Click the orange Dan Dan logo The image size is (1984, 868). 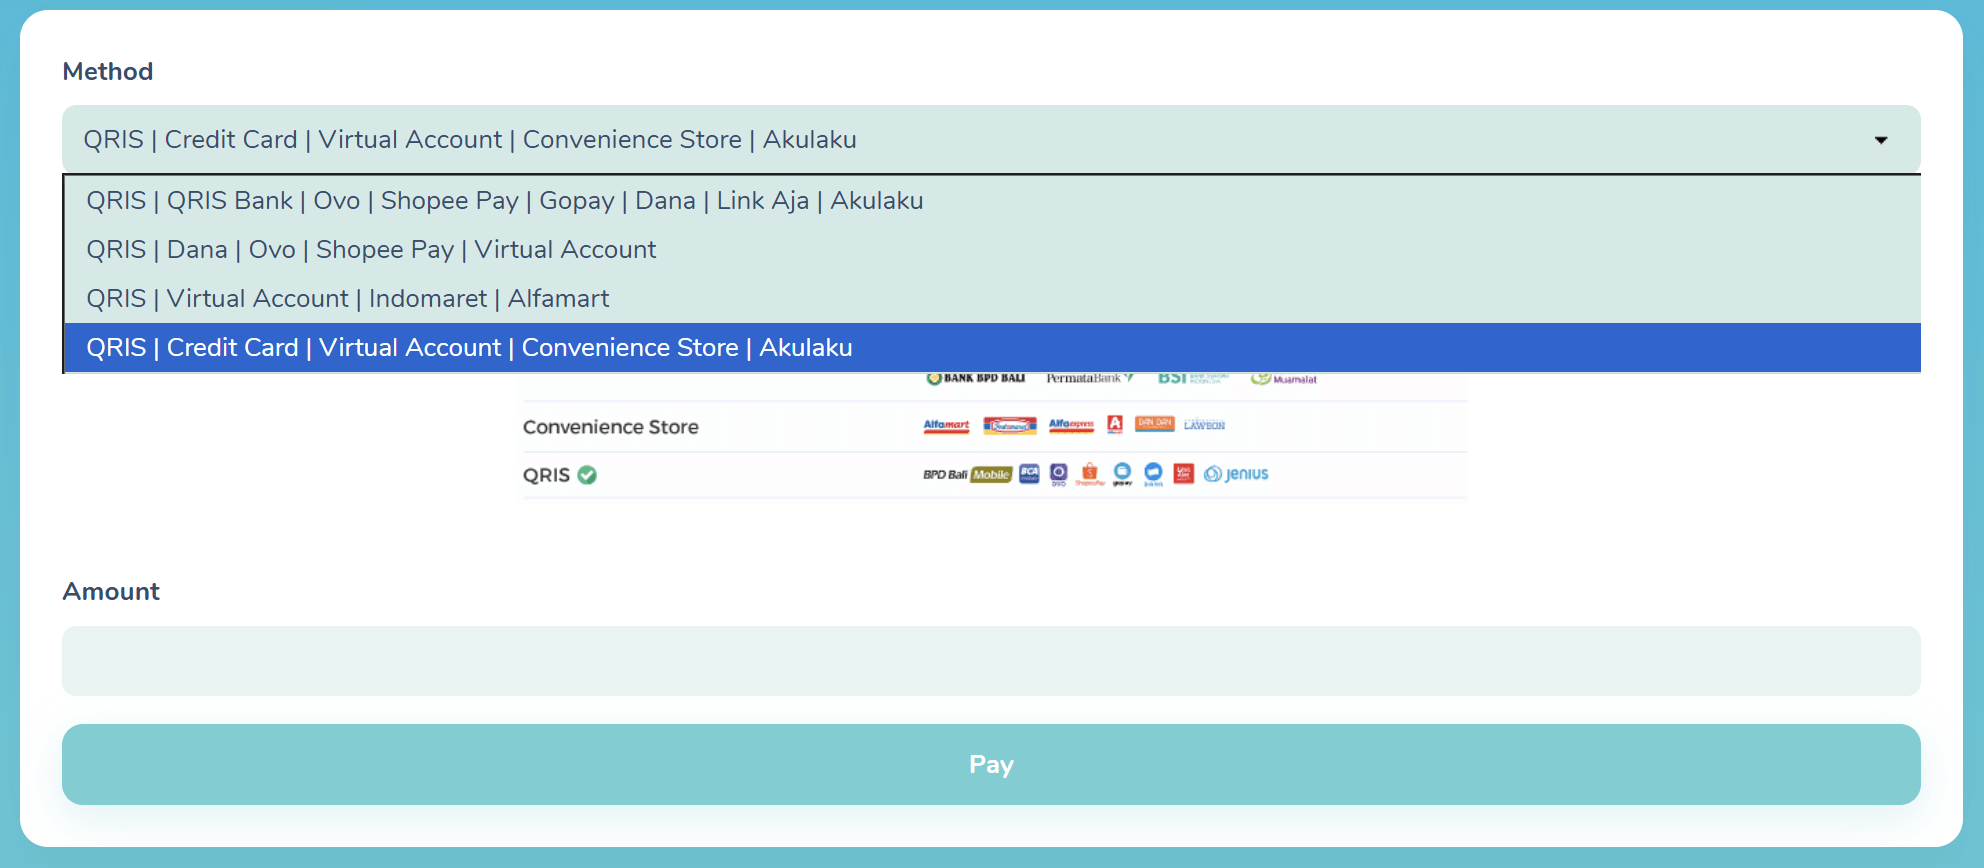[x=1154, y=424]
